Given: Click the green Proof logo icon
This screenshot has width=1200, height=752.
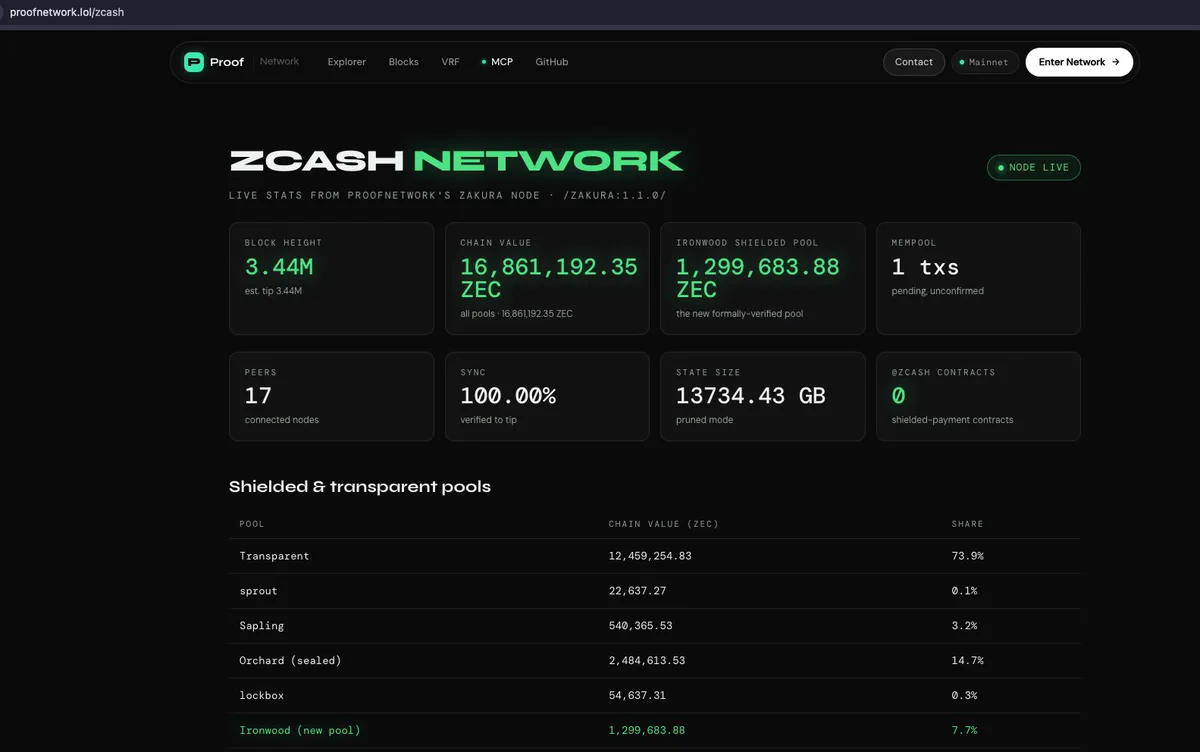Looking at the screenshot, I should pos(194,62).
